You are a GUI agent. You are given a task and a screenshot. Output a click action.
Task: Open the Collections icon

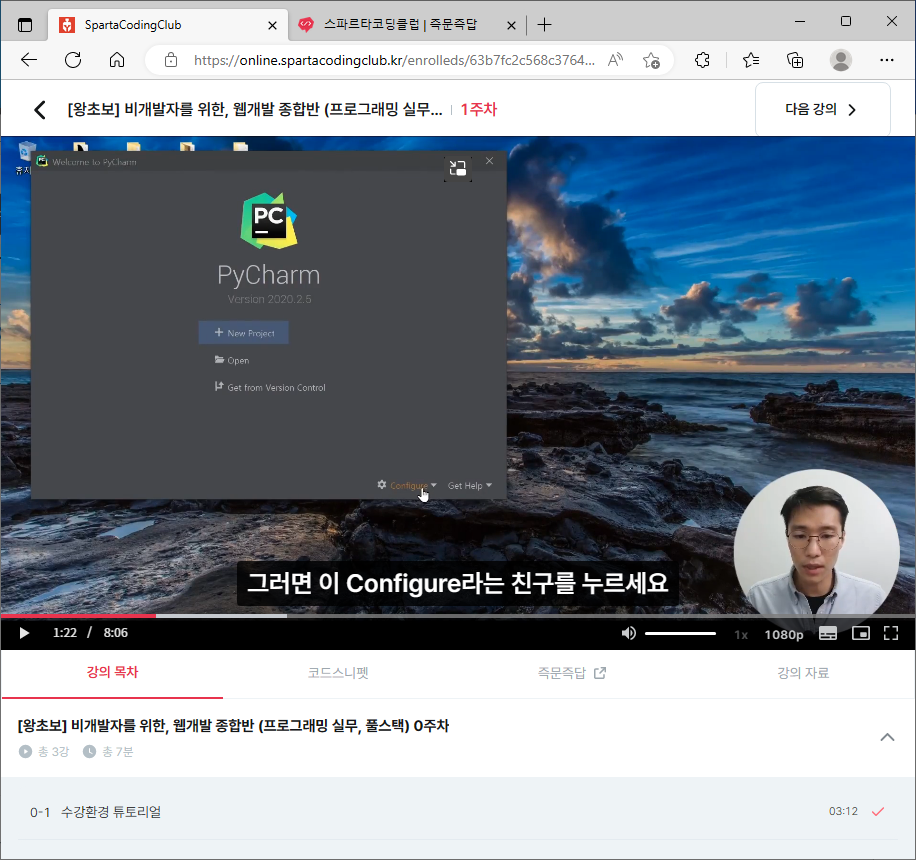tap(795, 60)
